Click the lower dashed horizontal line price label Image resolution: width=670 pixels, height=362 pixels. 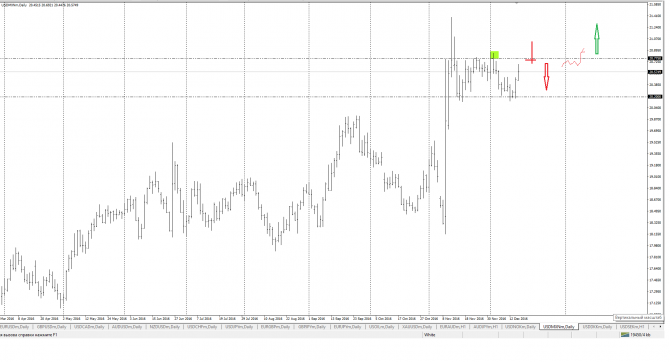[655, 97]
